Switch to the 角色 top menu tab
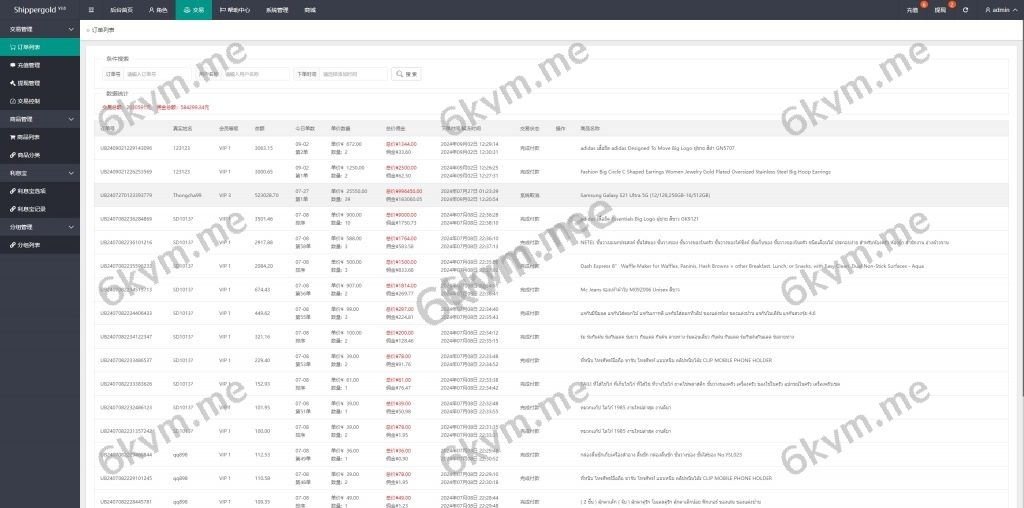Image resolution: width=1024 pixels, height=508 pixels. (158, 9)
